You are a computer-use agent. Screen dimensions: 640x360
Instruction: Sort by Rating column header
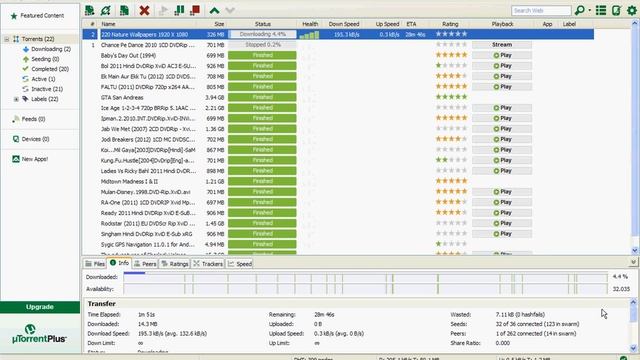(450, 24)
